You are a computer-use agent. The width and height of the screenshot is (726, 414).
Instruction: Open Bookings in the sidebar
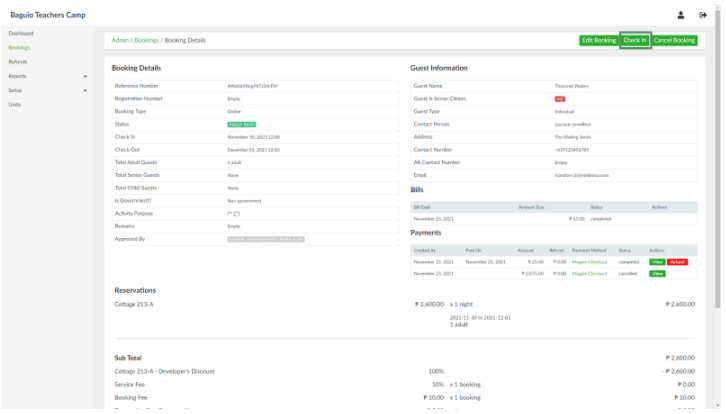[x=19, y=48]
